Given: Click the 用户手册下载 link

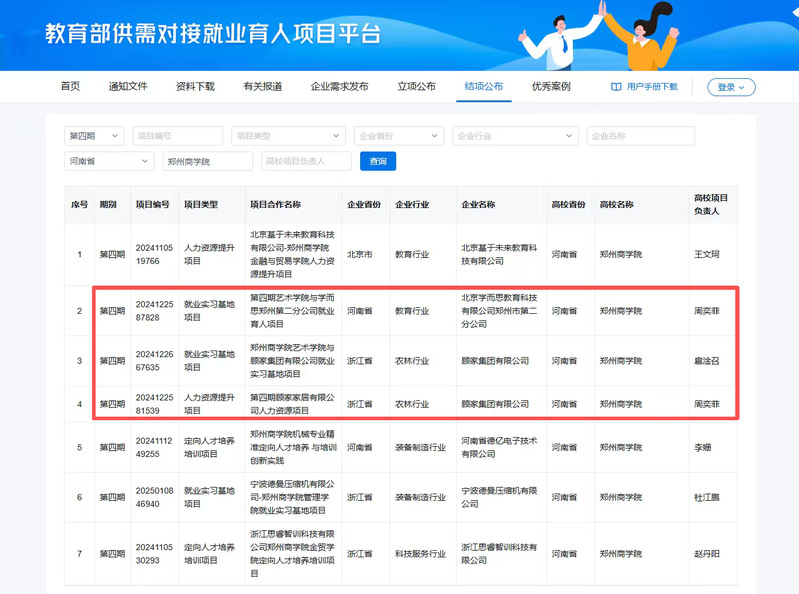Looking at the screenshot, I should click(651, 87).
